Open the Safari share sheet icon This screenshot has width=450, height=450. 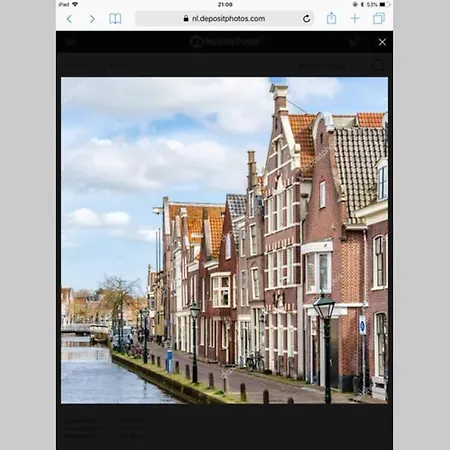pyautogui.click(x=331, y=18)
